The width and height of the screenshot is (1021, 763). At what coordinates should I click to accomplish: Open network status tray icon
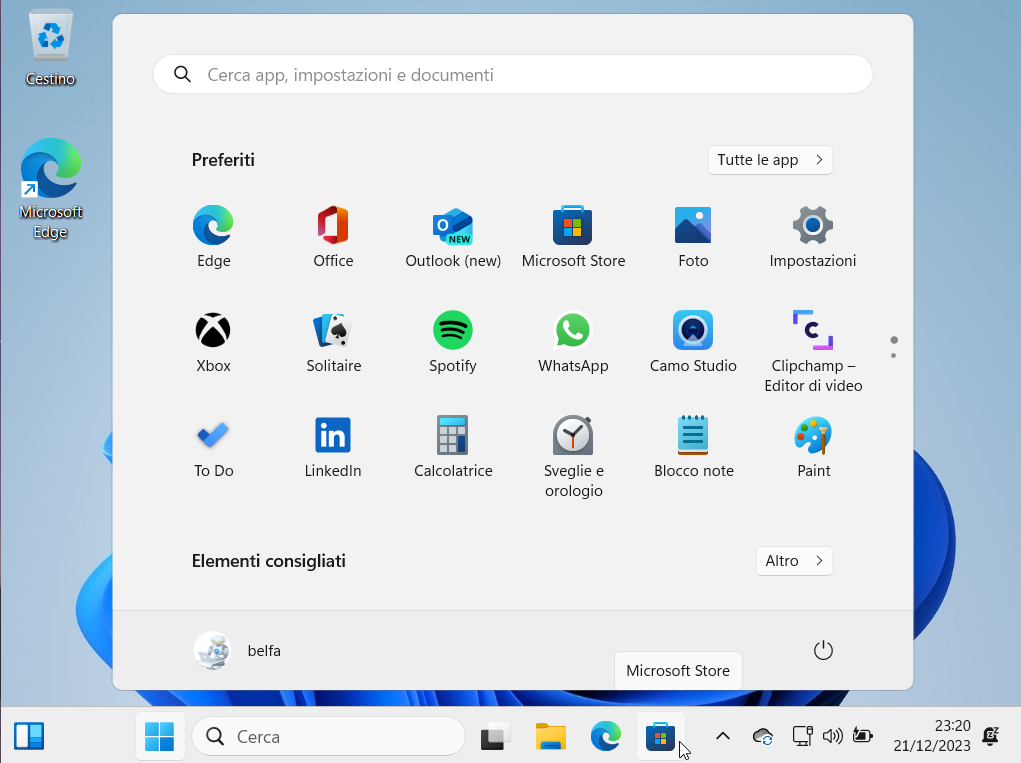[x=802, y=736]
